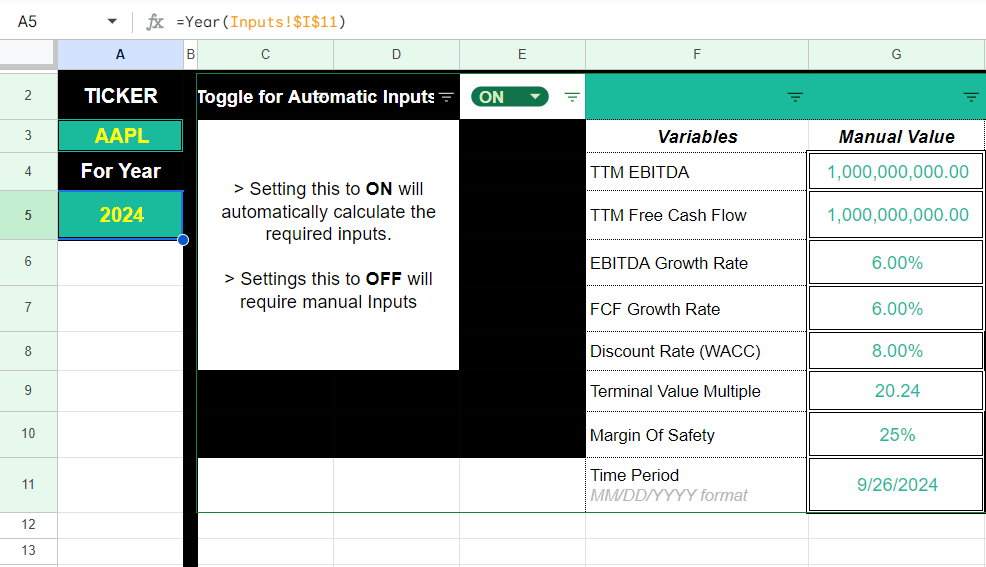Click the 8.00% Discount Rate value cell
The height and width of the screenshot is (567, 986).
[896, 351]
